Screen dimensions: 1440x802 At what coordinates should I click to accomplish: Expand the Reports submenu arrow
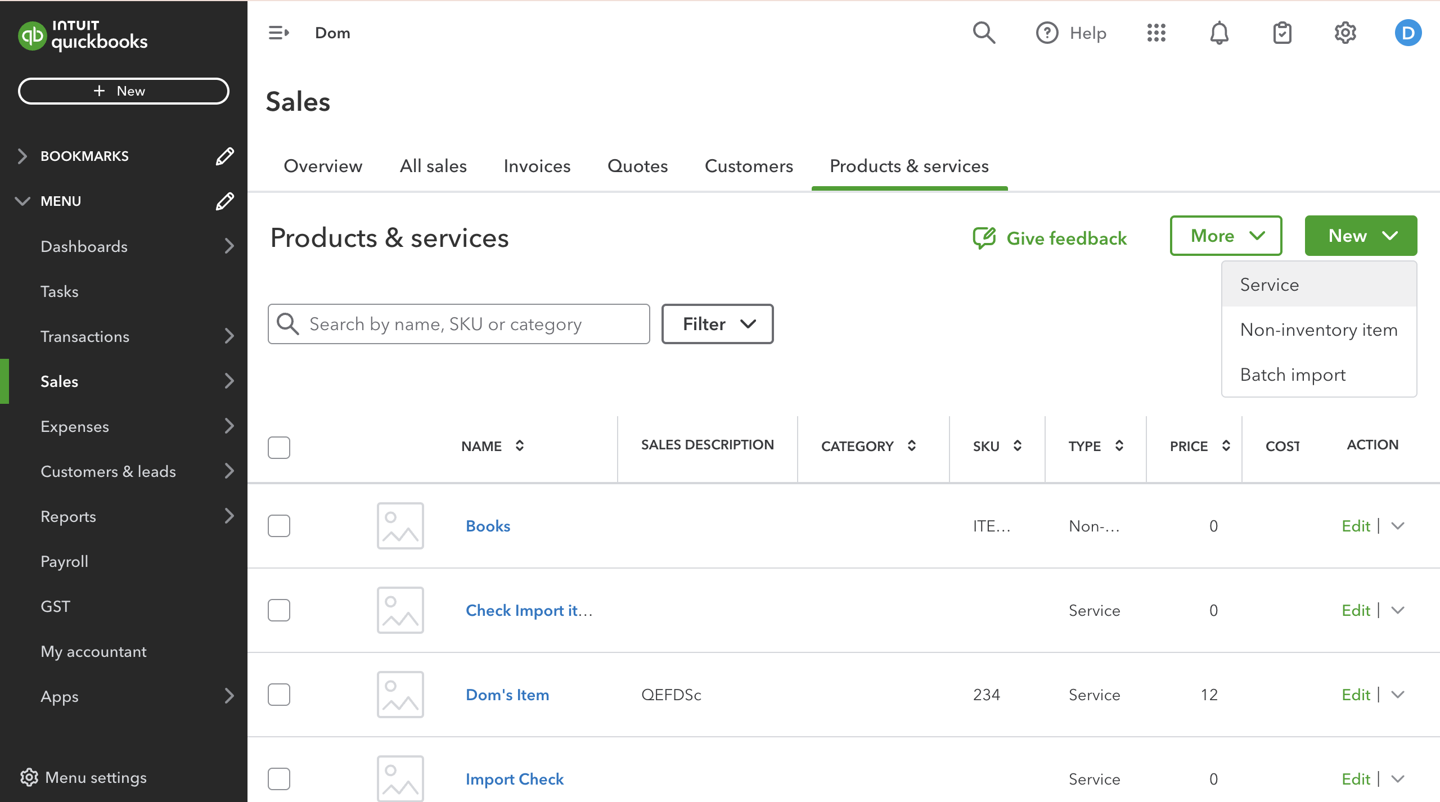pos(229,516)
